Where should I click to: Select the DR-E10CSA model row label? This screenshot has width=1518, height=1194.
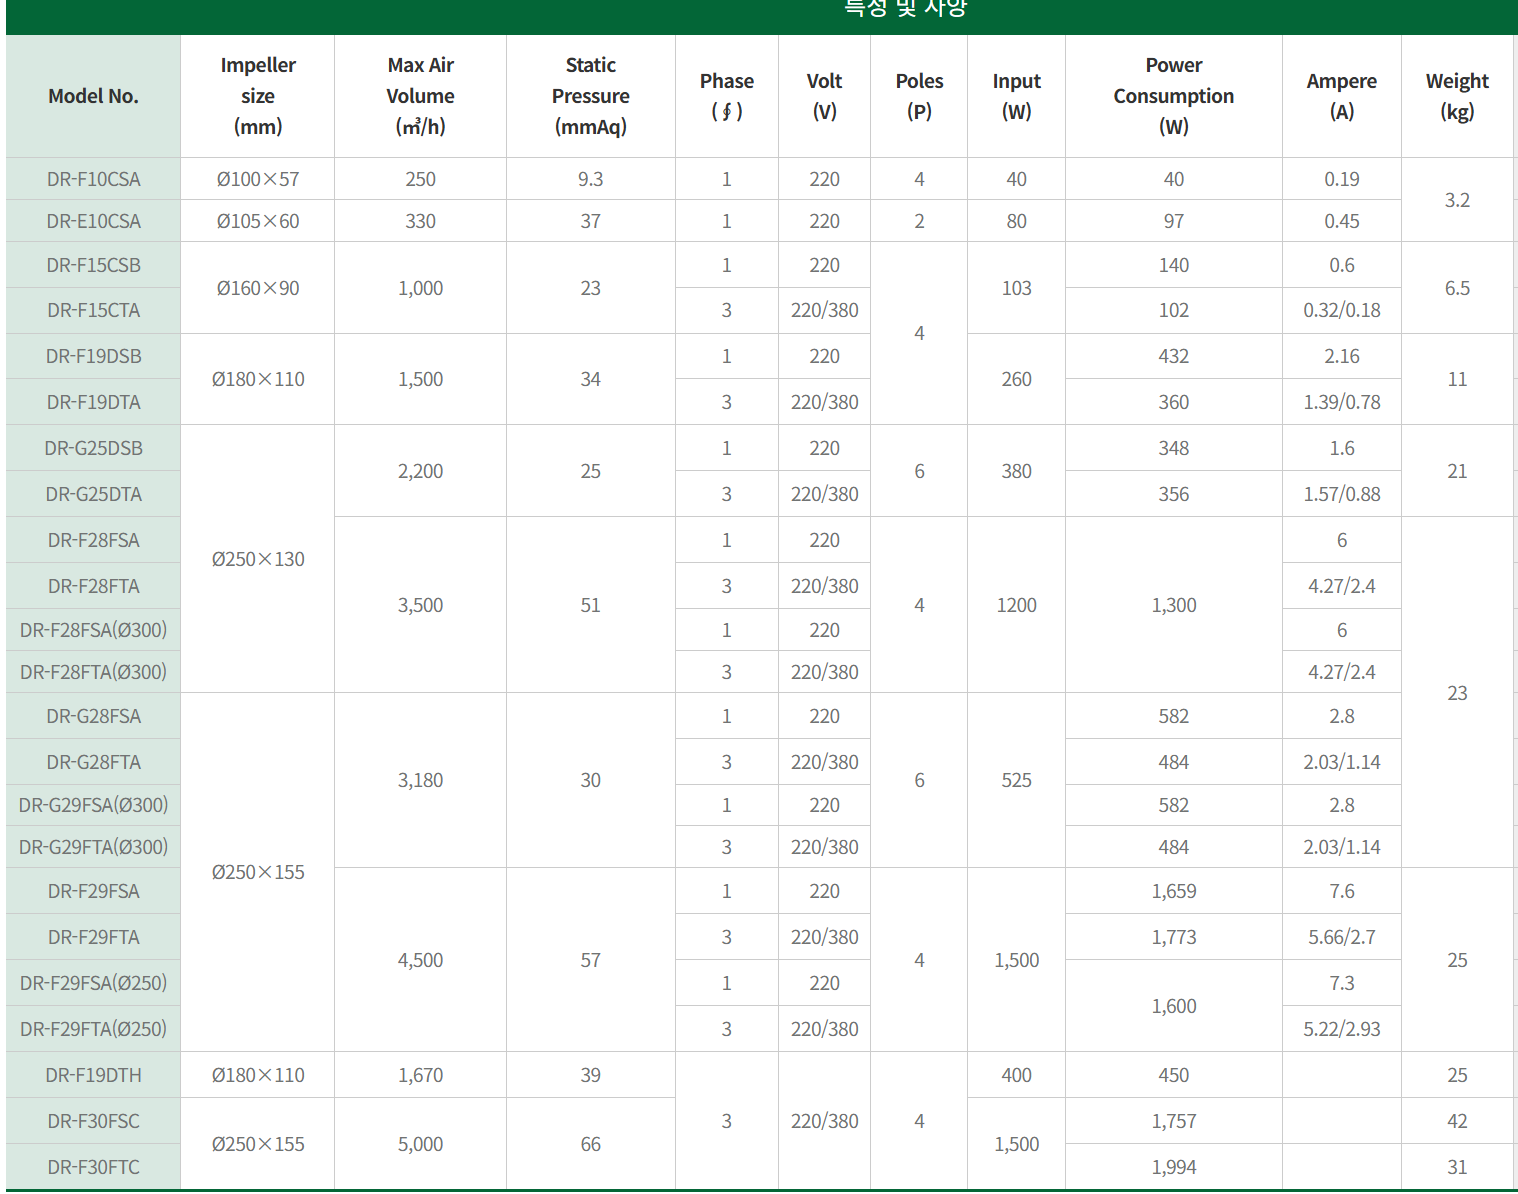click(93, 221)
